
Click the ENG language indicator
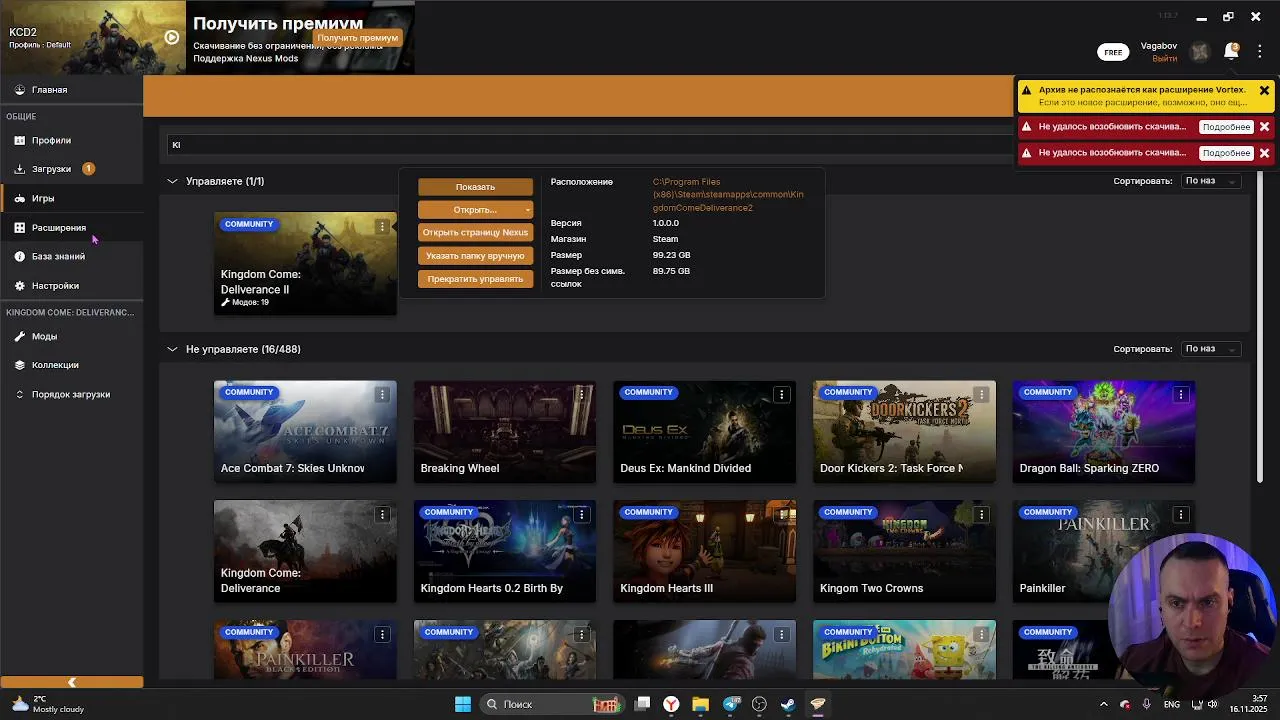[x=1171, y=704]
